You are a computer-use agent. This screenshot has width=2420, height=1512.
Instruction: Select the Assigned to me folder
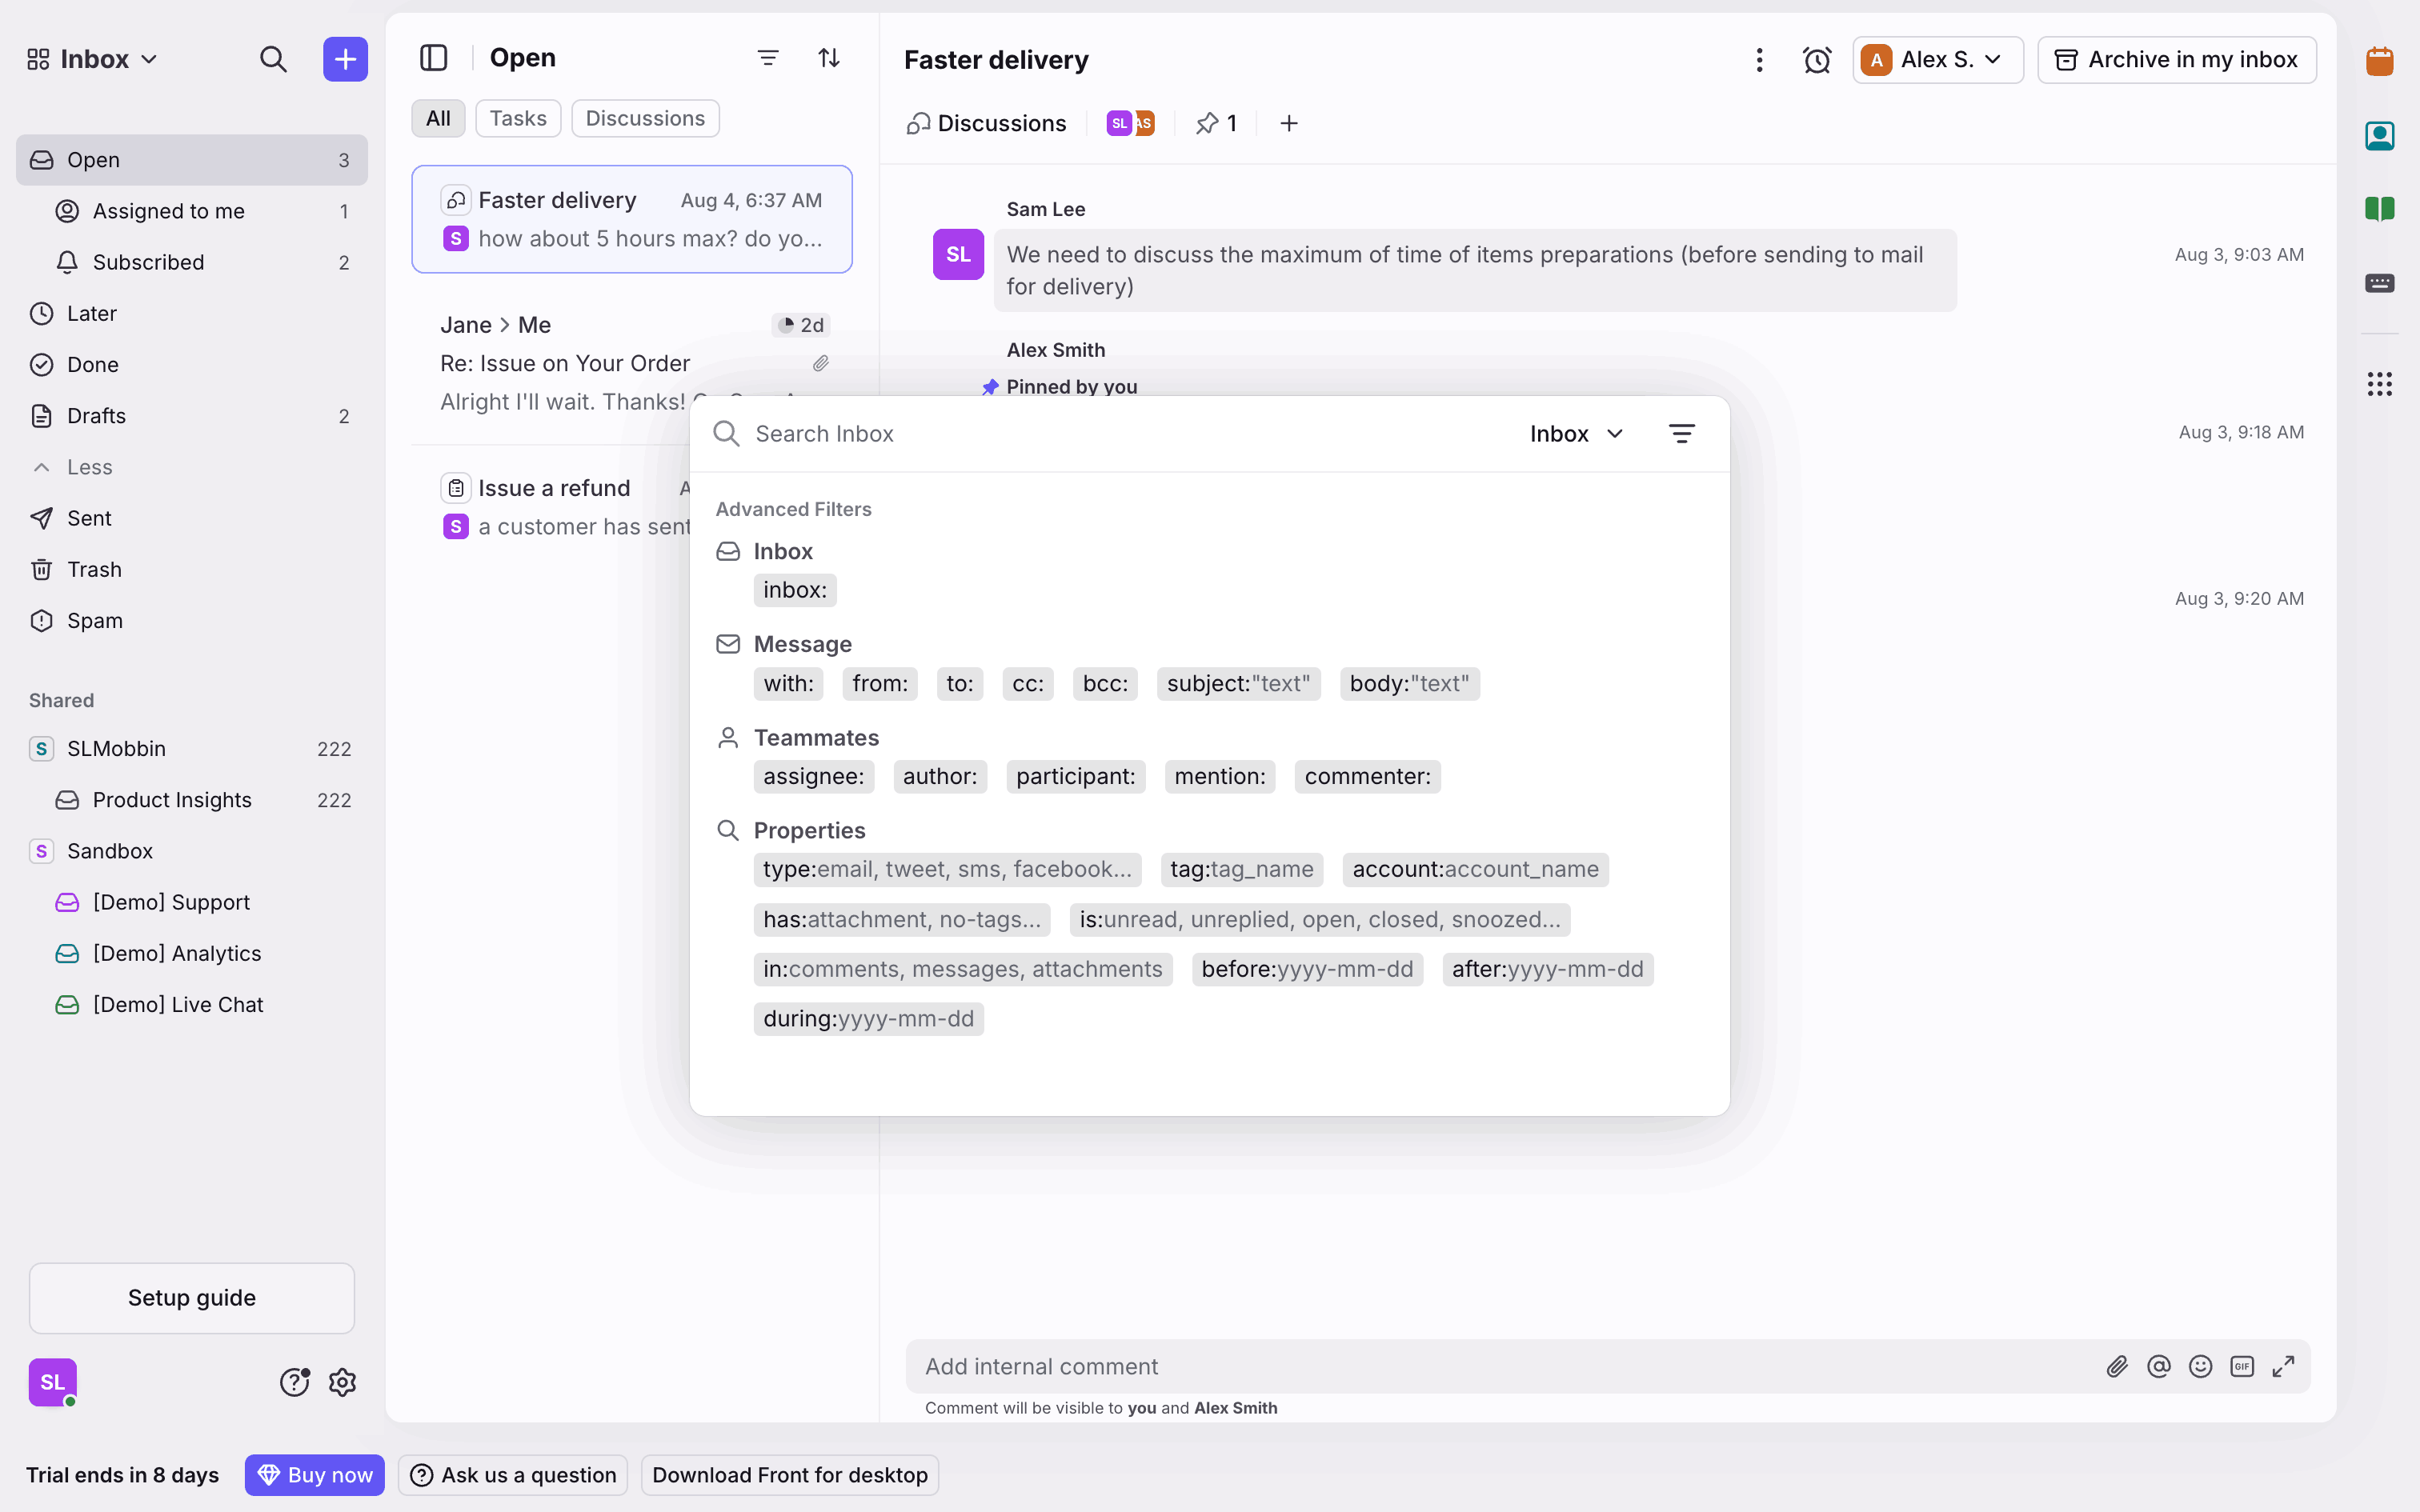click(x=168, y=211)
